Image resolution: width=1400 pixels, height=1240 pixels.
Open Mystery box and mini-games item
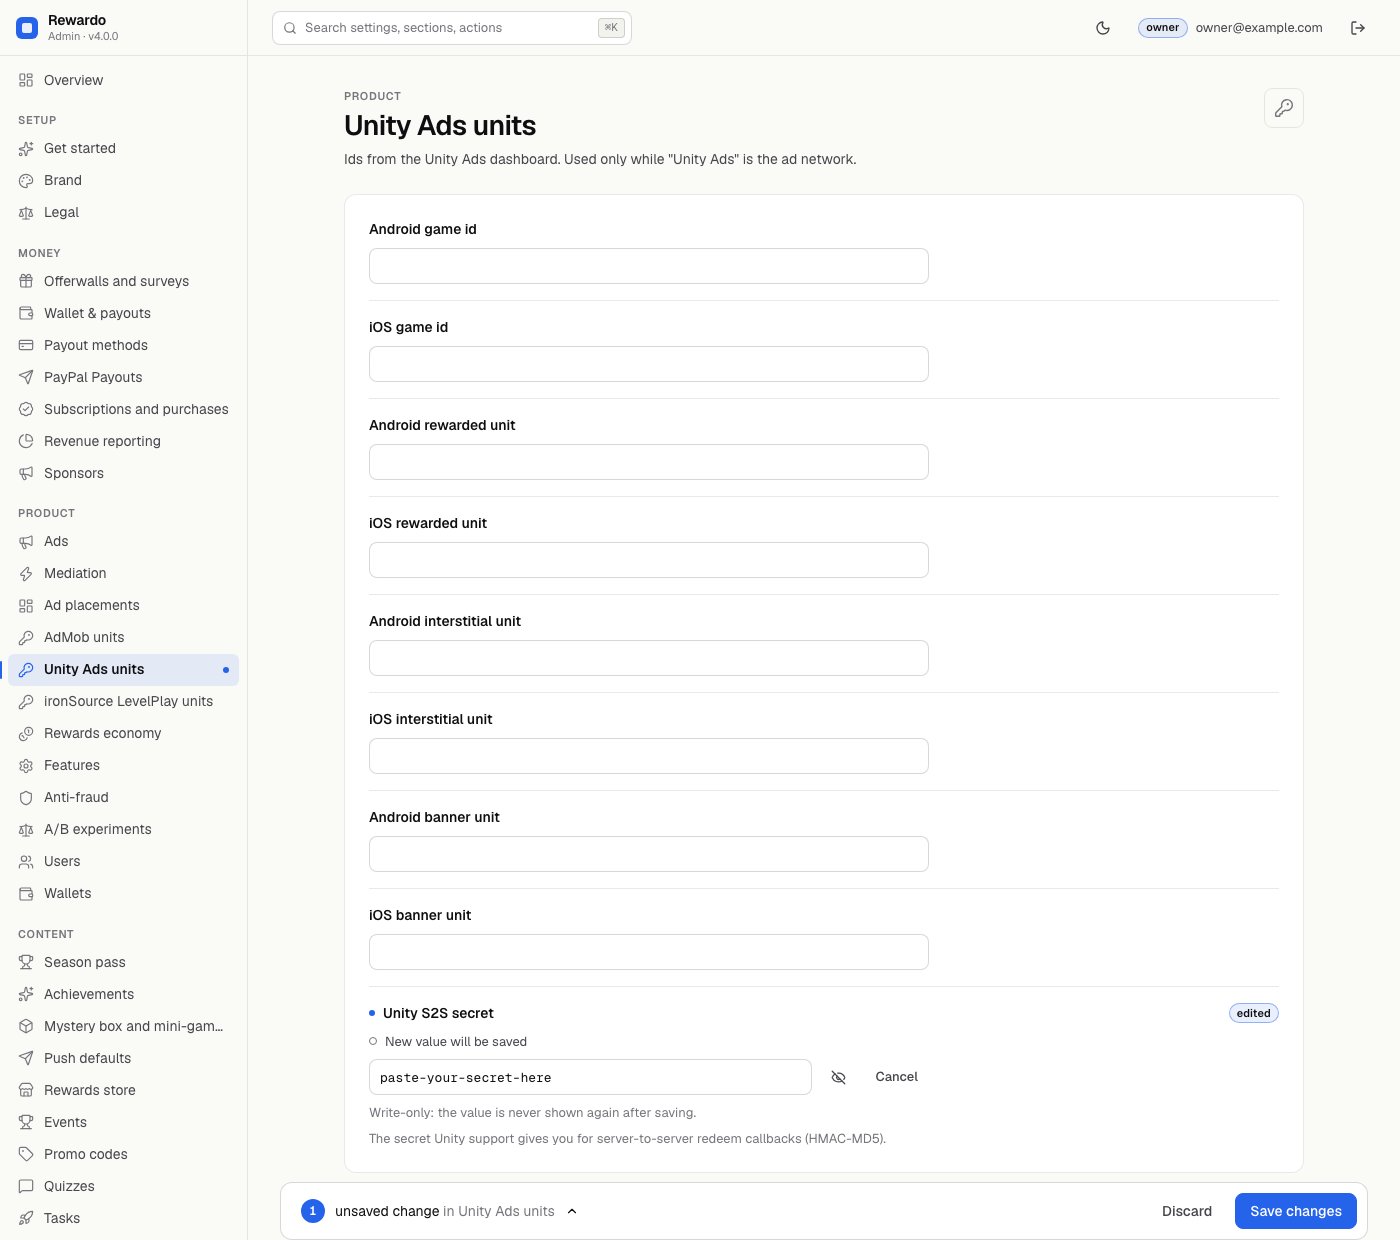123,1026
